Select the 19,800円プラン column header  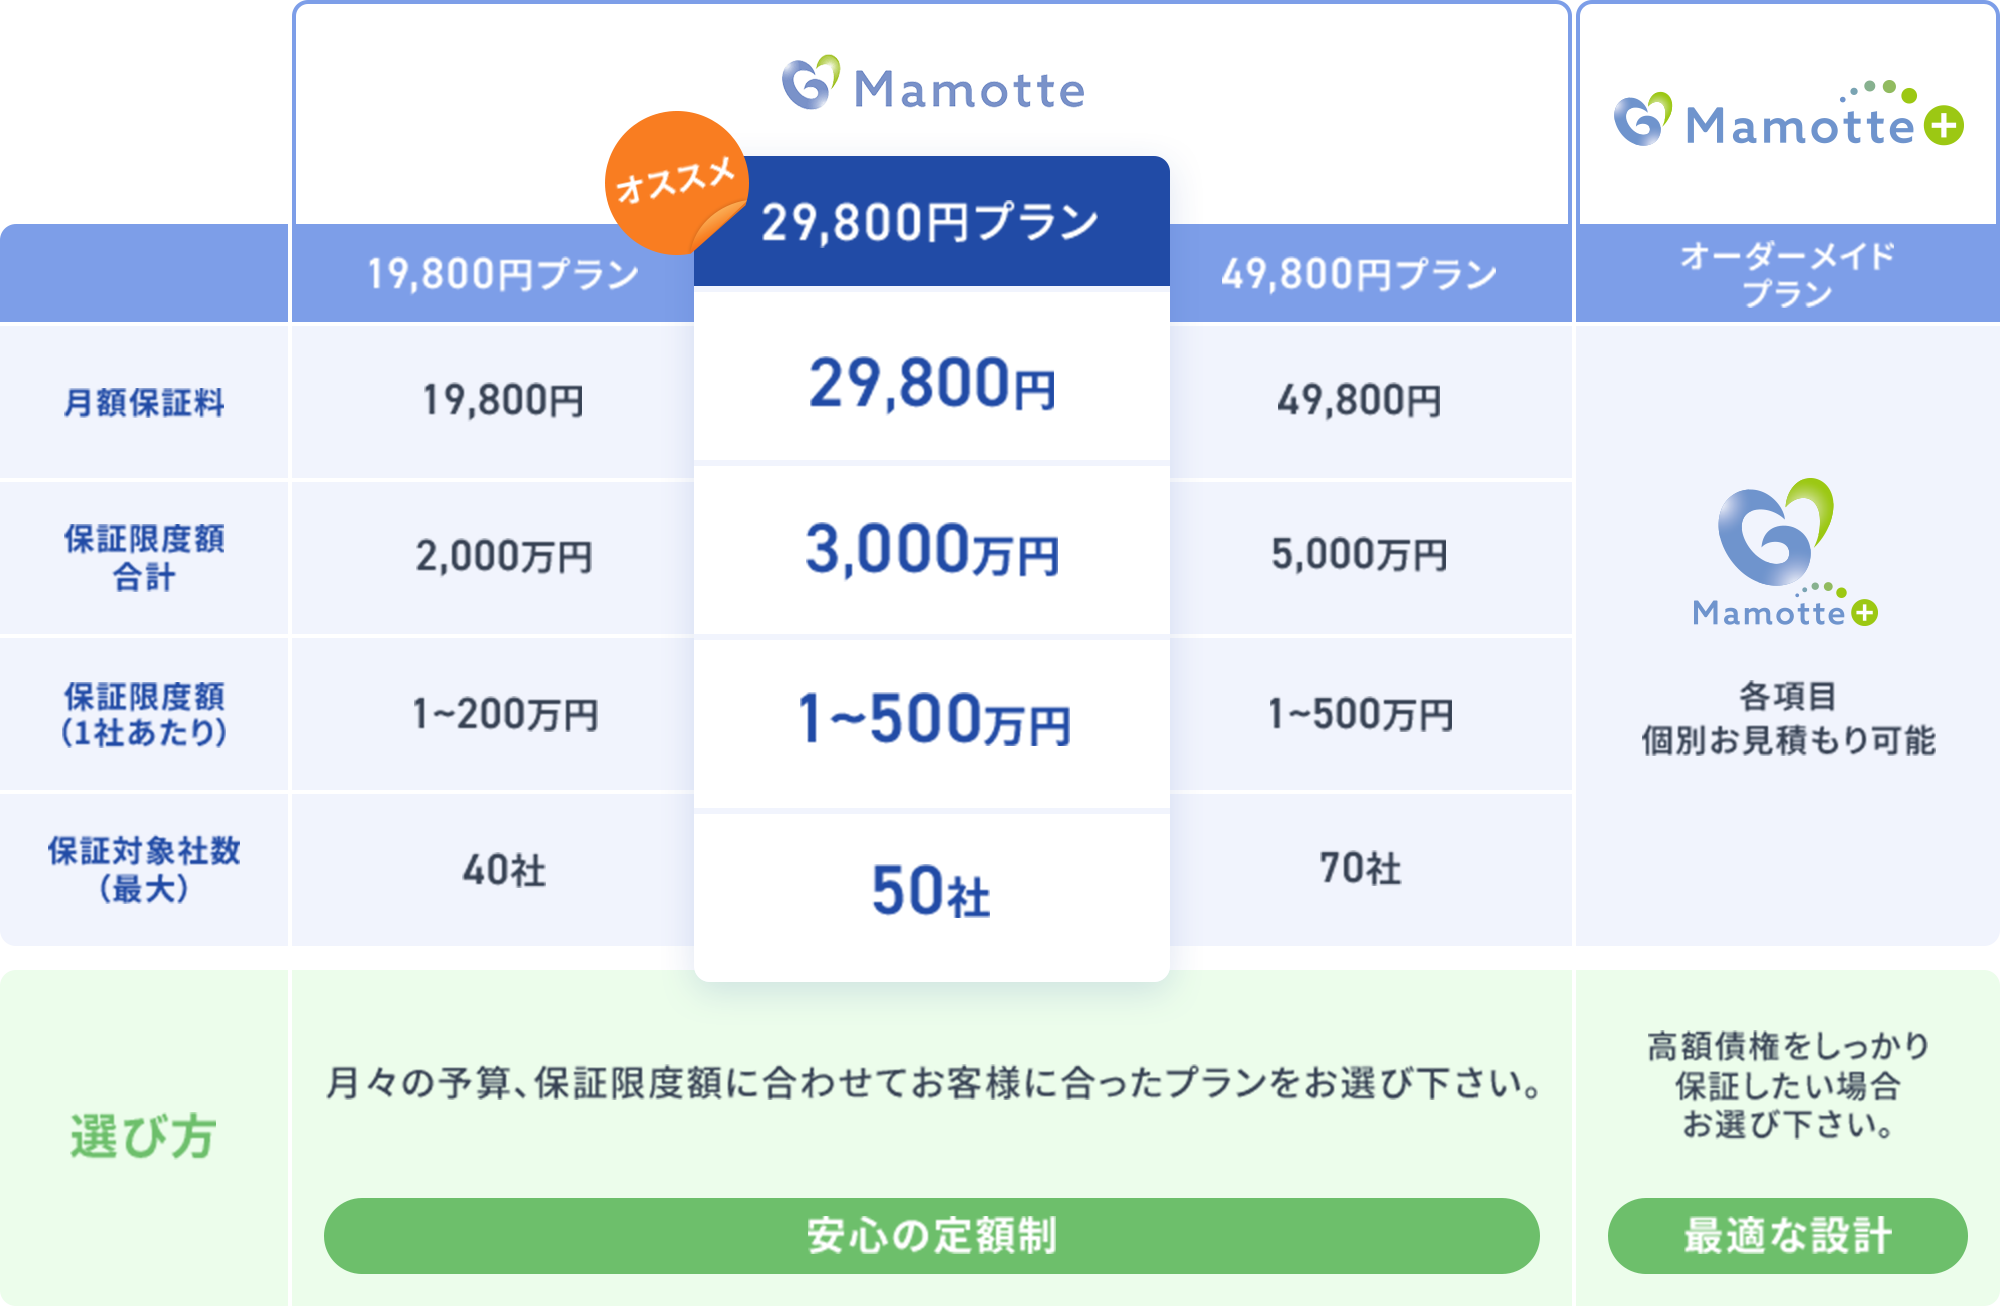click(x=502, y=274)
